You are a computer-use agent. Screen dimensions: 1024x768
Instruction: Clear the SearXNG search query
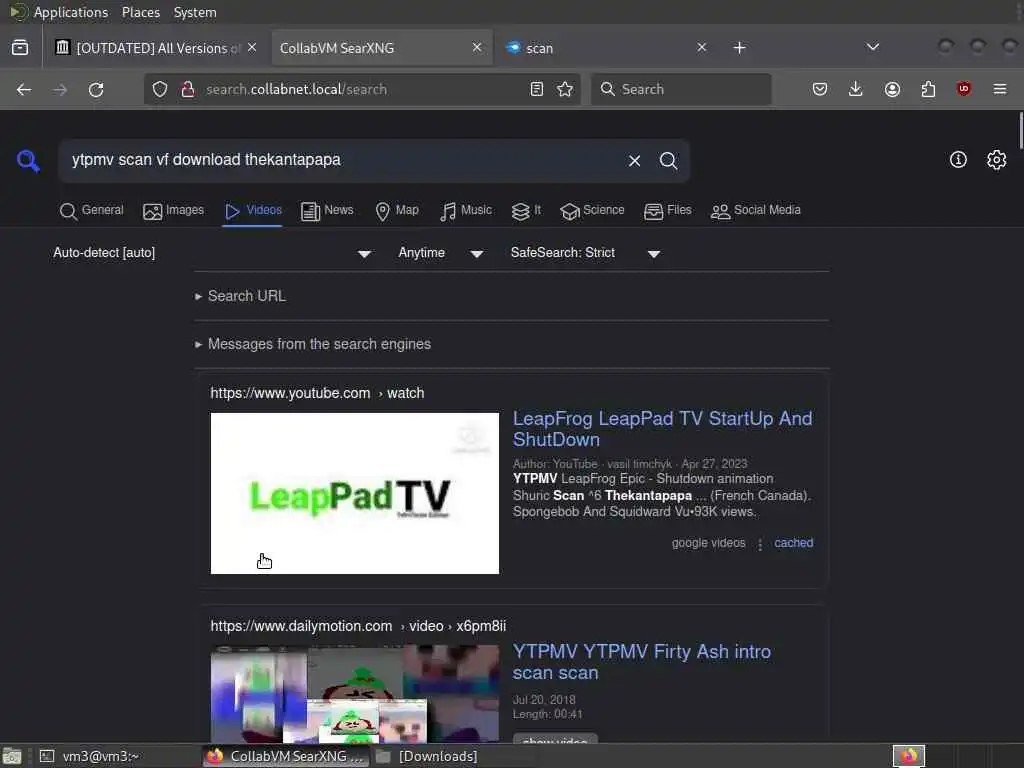point(634,161)
